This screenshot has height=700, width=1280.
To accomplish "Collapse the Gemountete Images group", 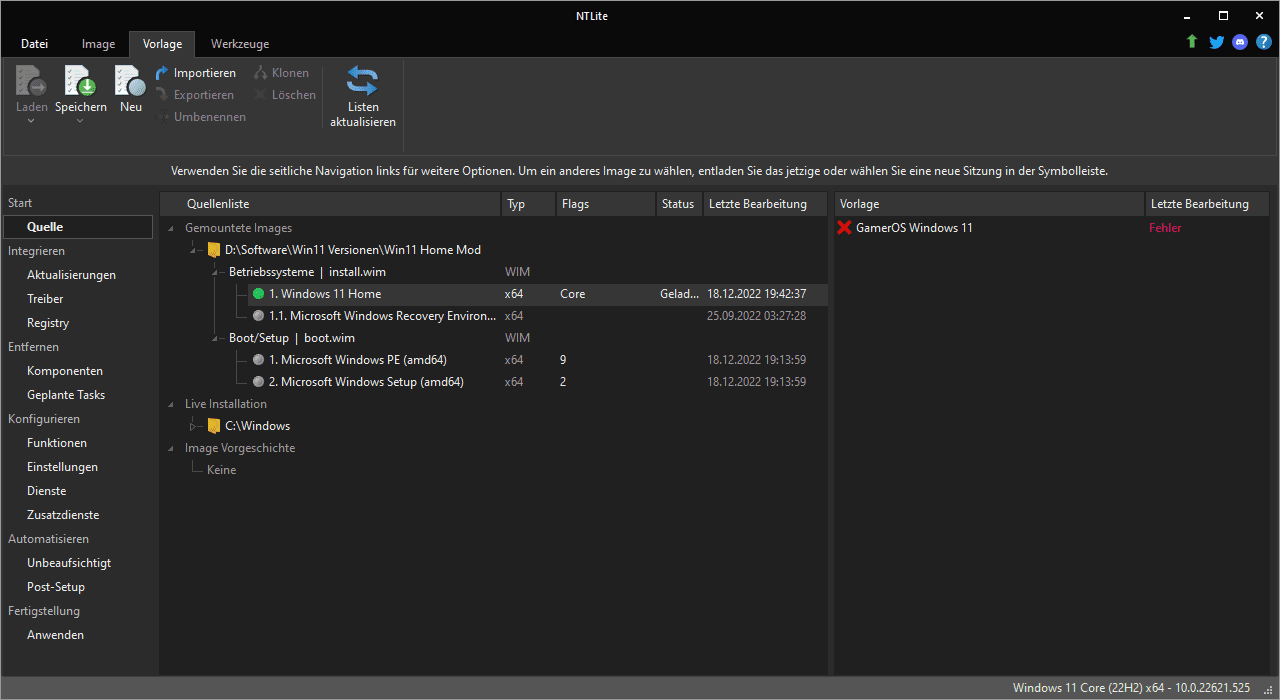I will [x=171, y=228].
